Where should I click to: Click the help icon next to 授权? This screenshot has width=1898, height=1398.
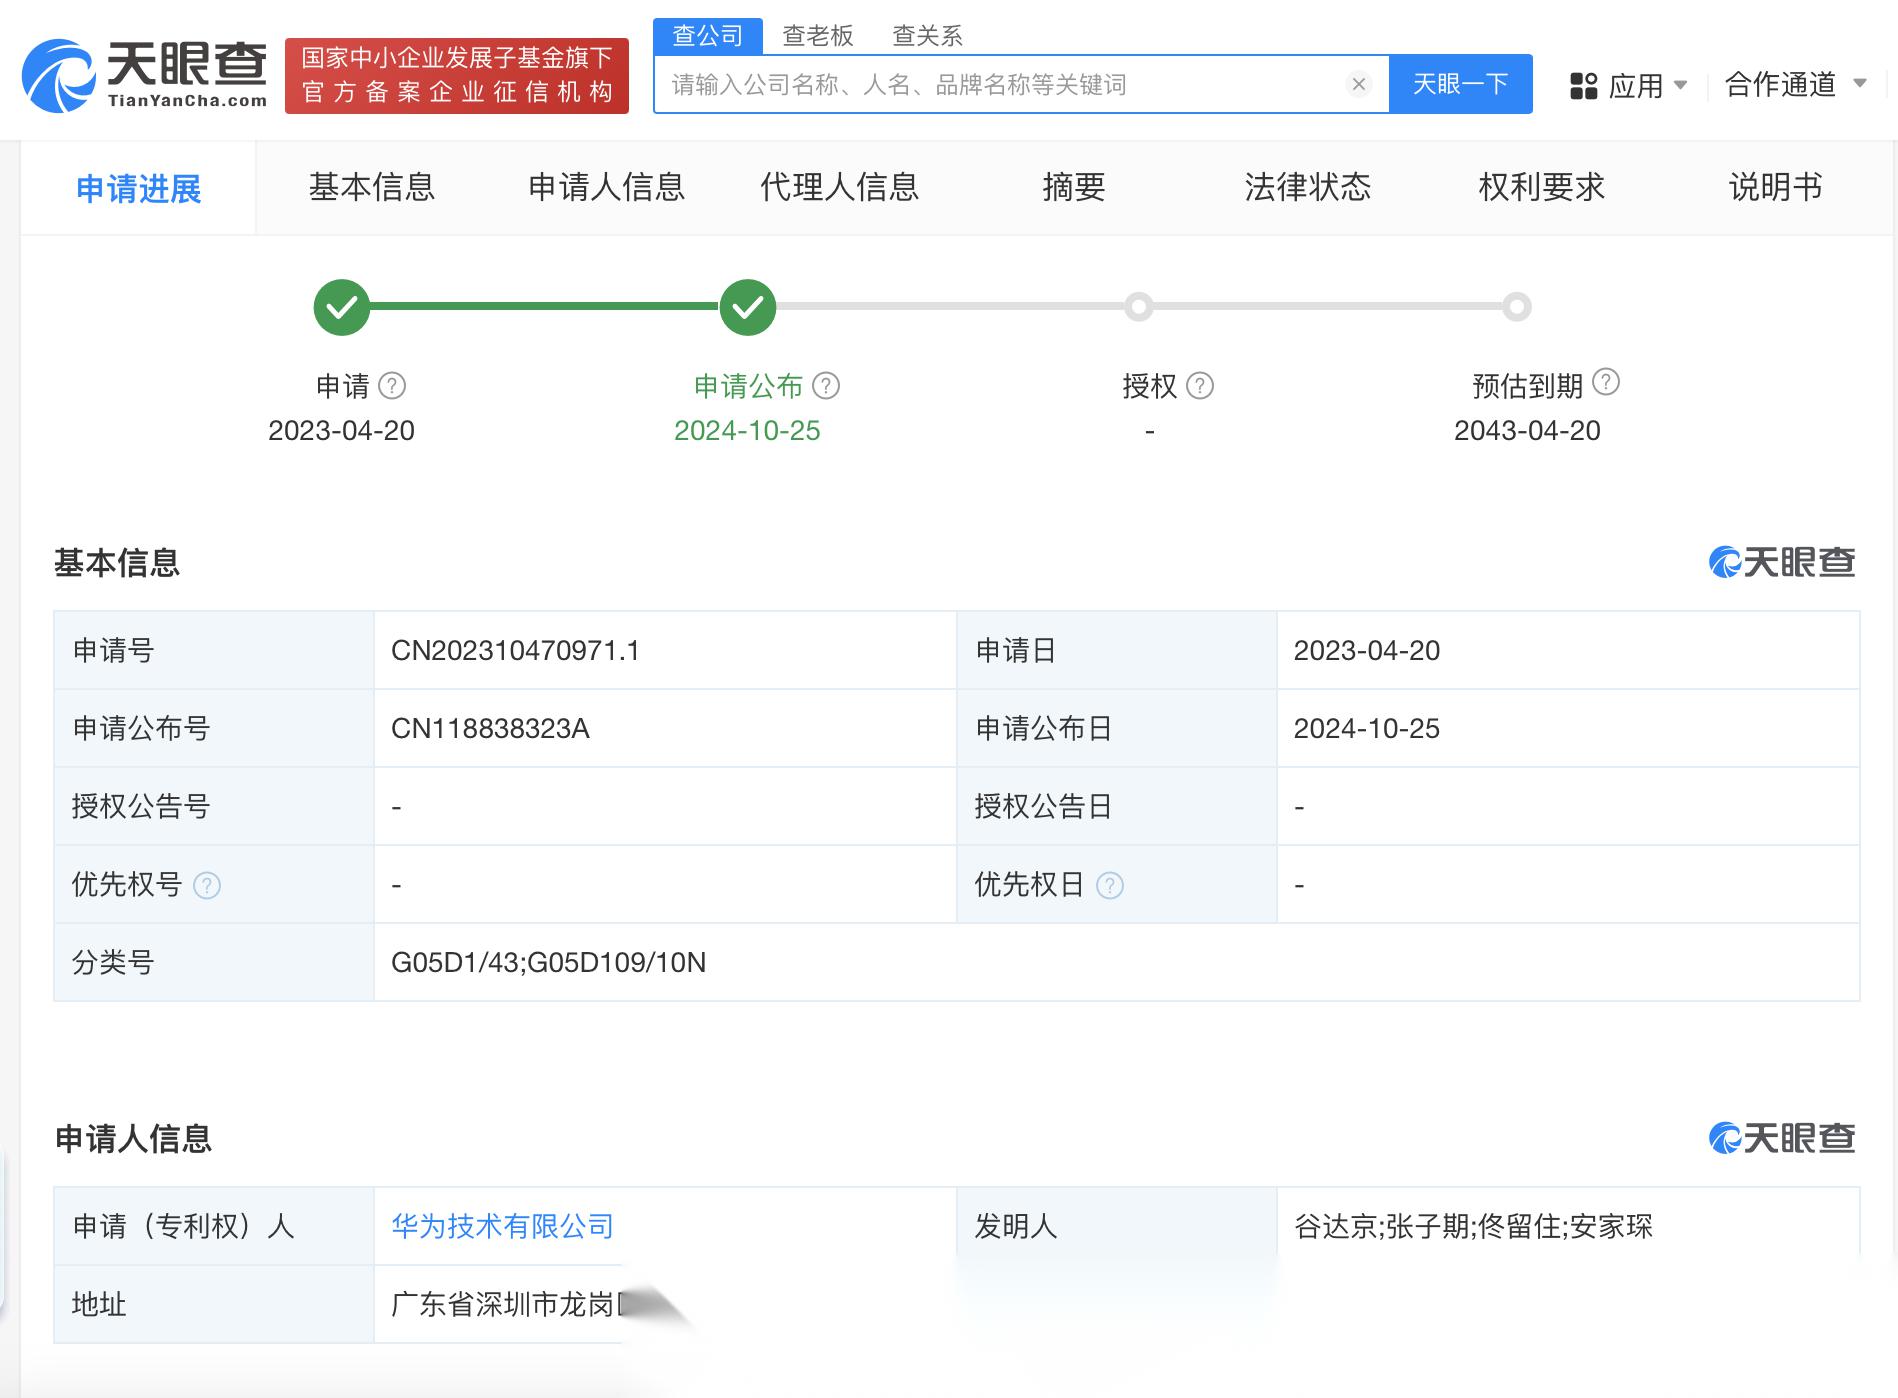[x=1199, y=385]
